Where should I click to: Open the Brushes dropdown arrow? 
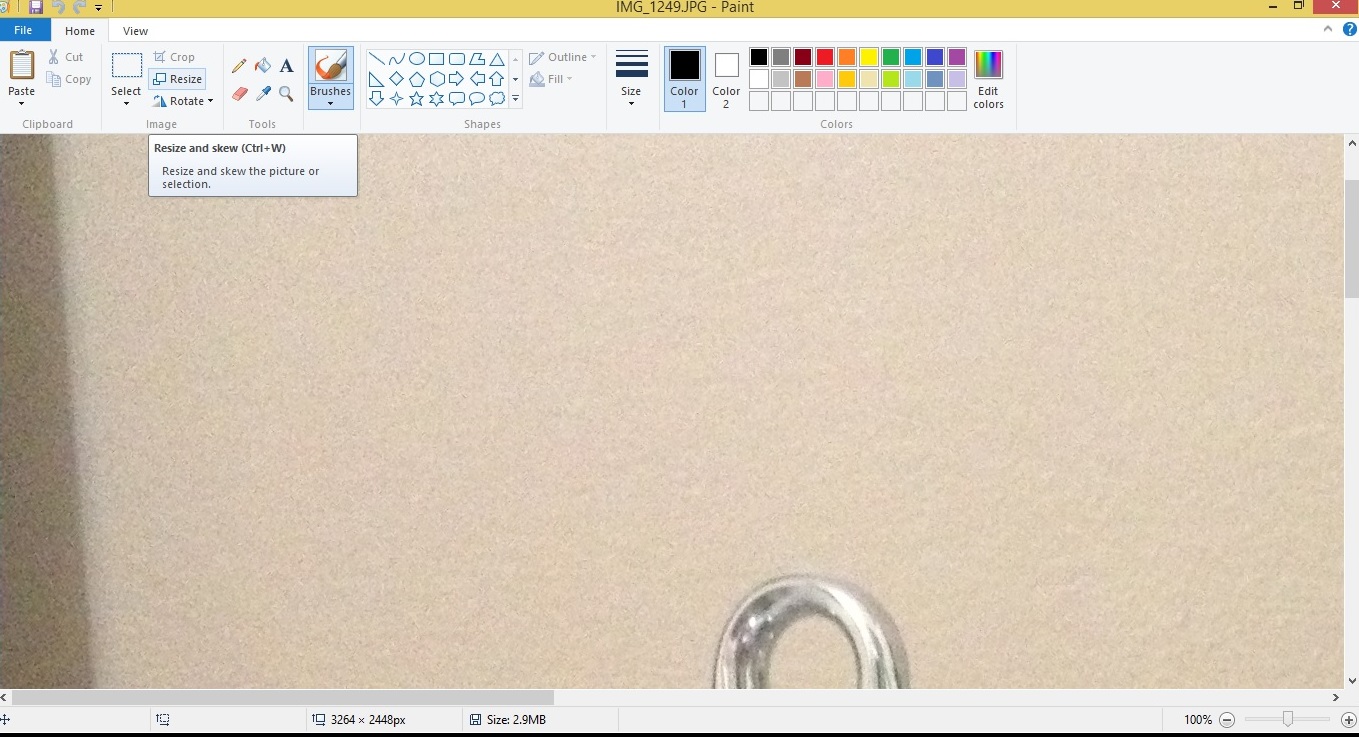click(x=330, y=103)
